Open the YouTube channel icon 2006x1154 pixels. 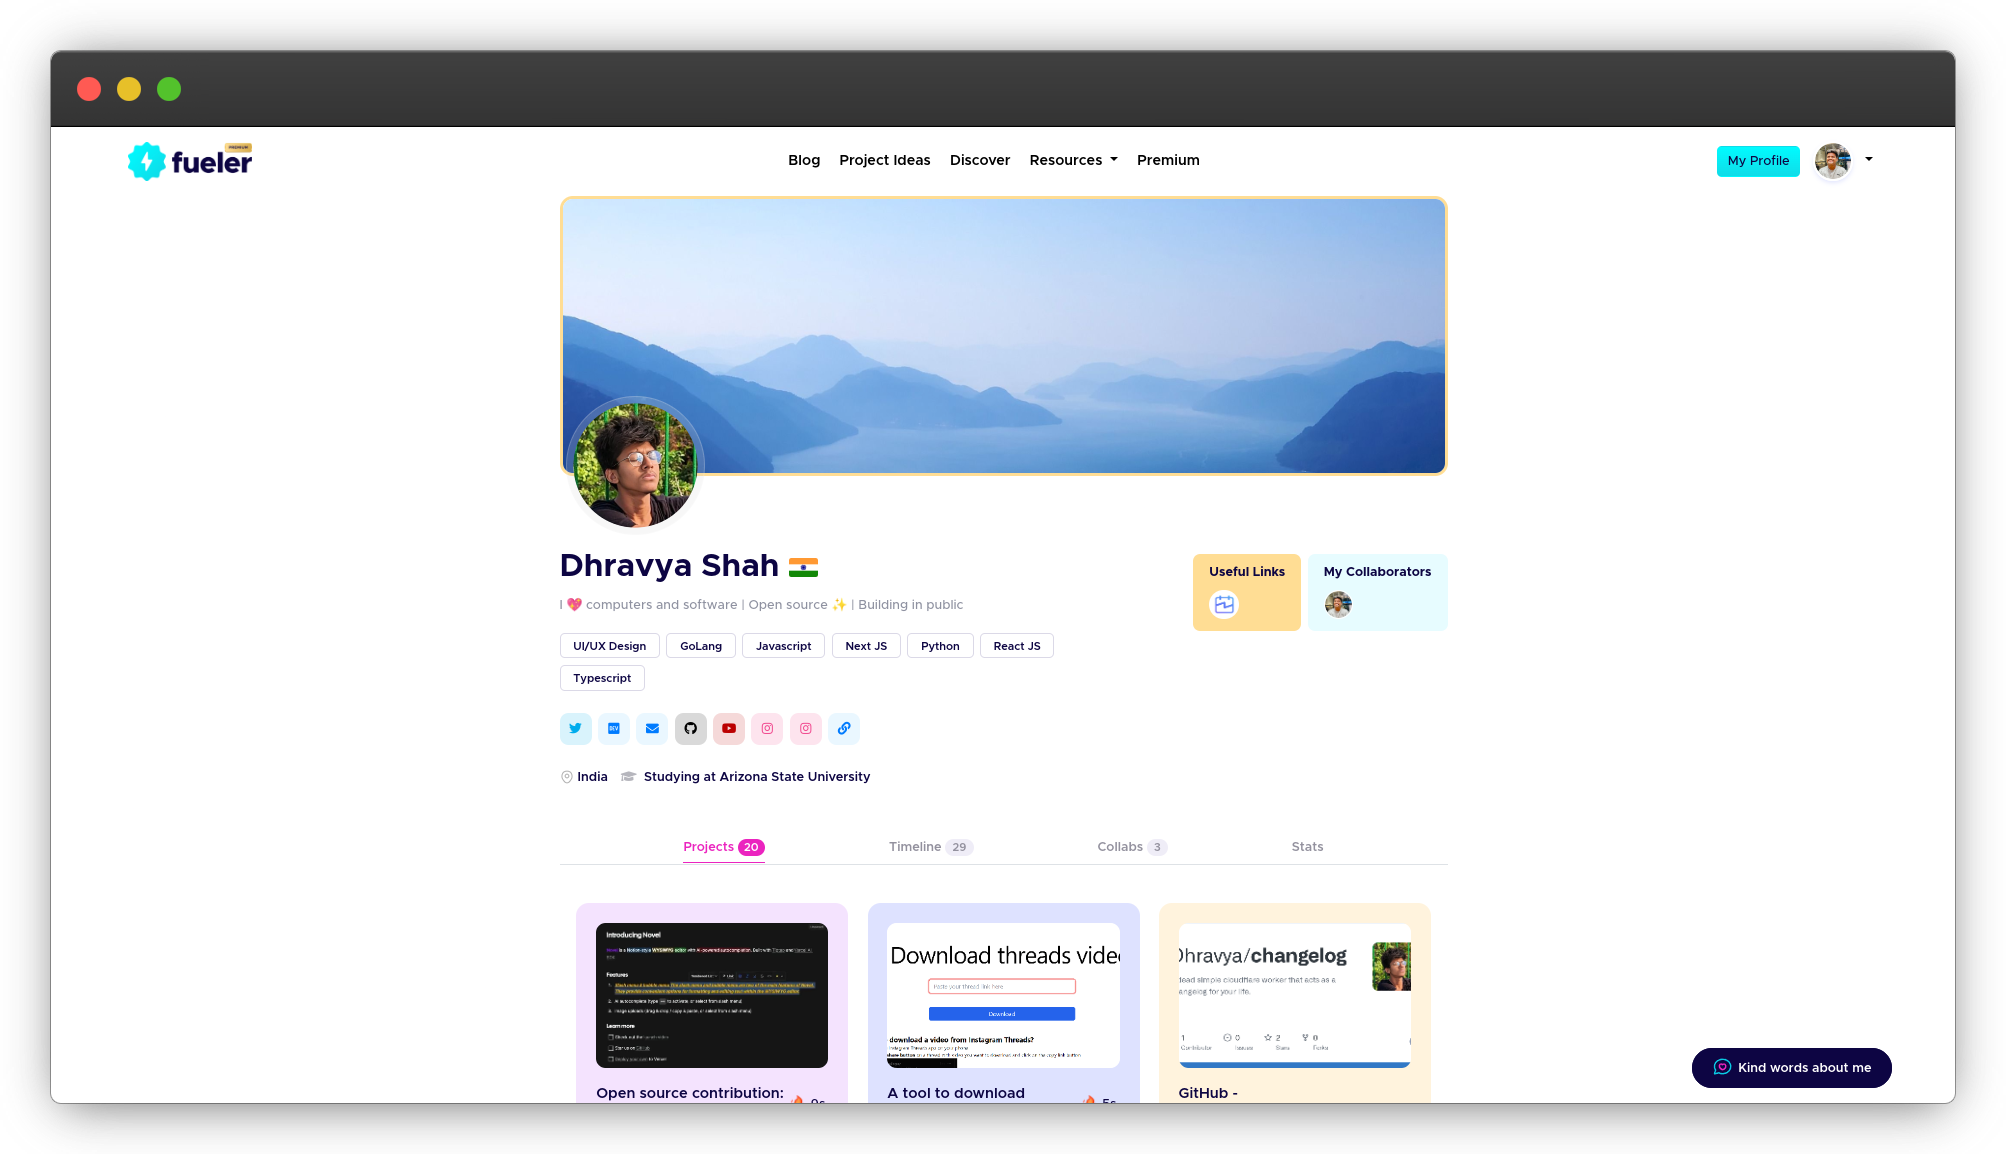point(729,729)
